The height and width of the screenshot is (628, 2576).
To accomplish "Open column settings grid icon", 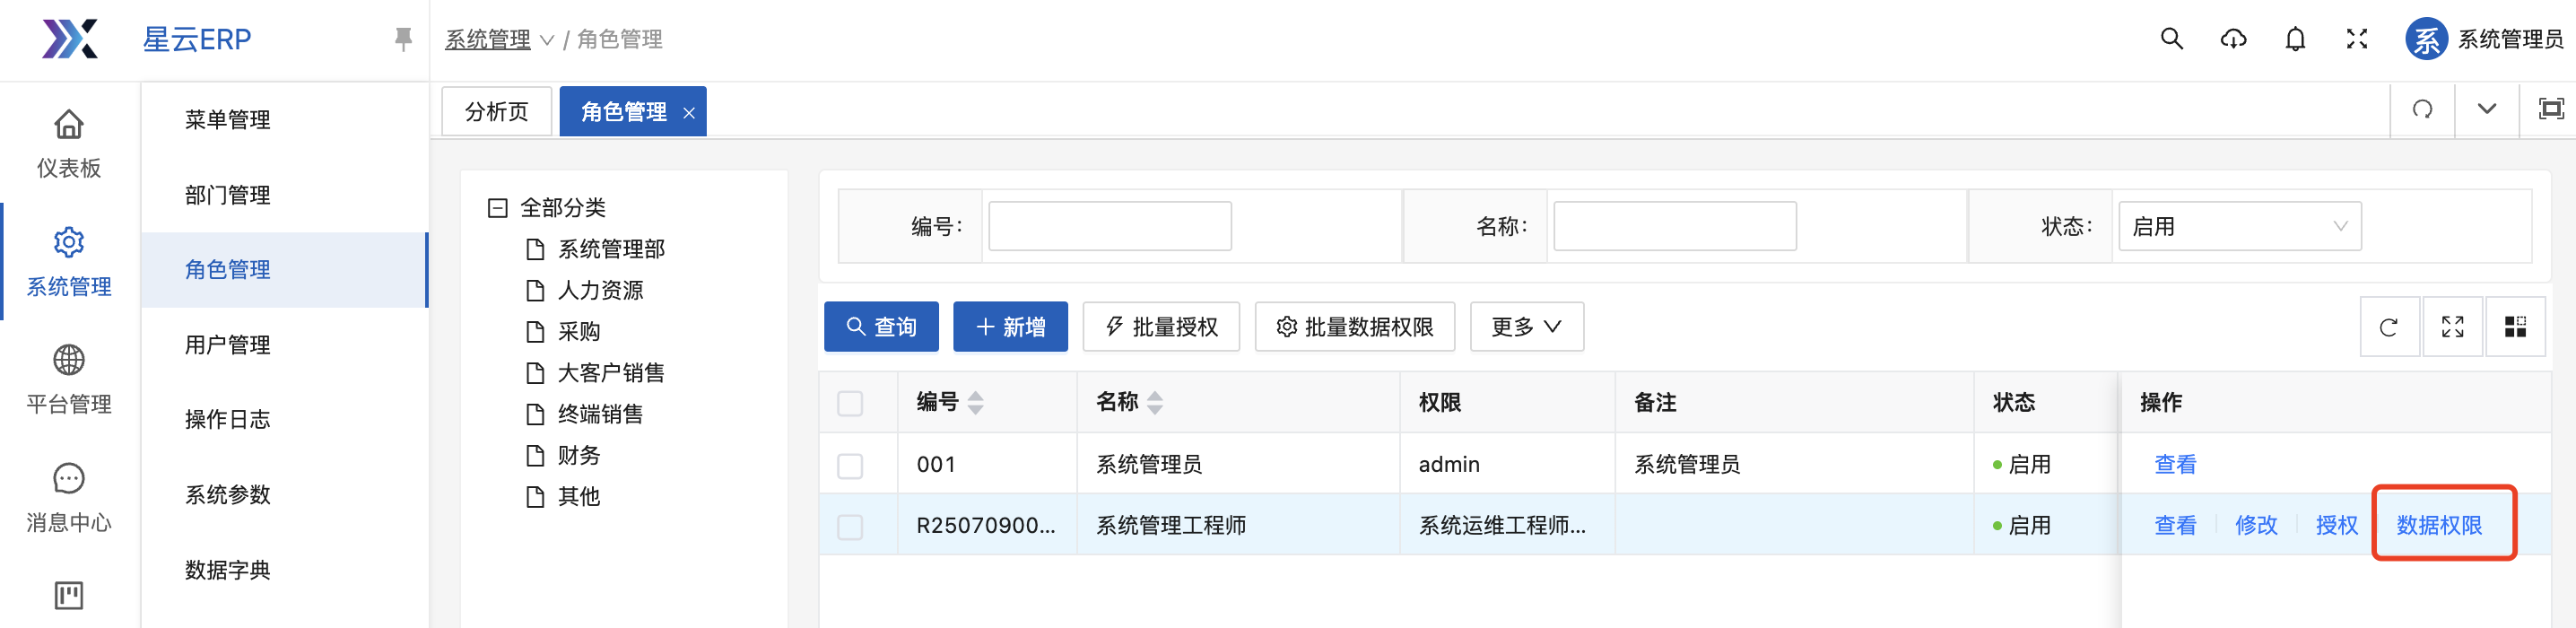I will point(2514,327).
